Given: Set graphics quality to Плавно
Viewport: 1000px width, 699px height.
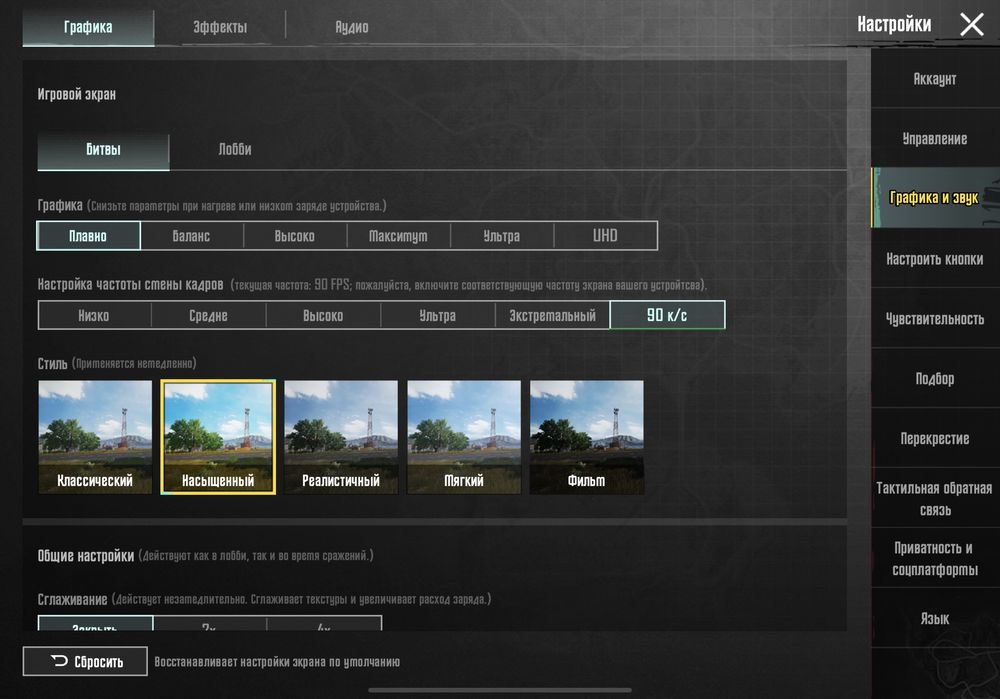Looking at the screenshot, I should tap(88, 236).
